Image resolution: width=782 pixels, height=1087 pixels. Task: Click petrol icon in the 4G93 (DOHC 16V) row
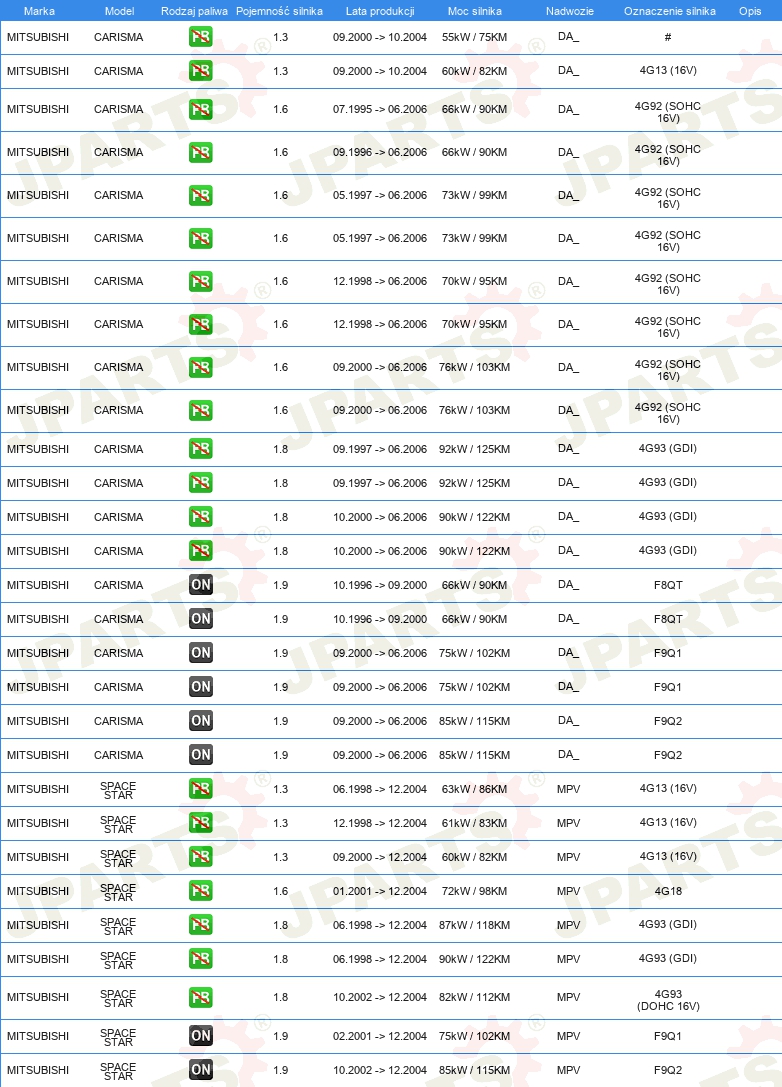click(200, 998)
